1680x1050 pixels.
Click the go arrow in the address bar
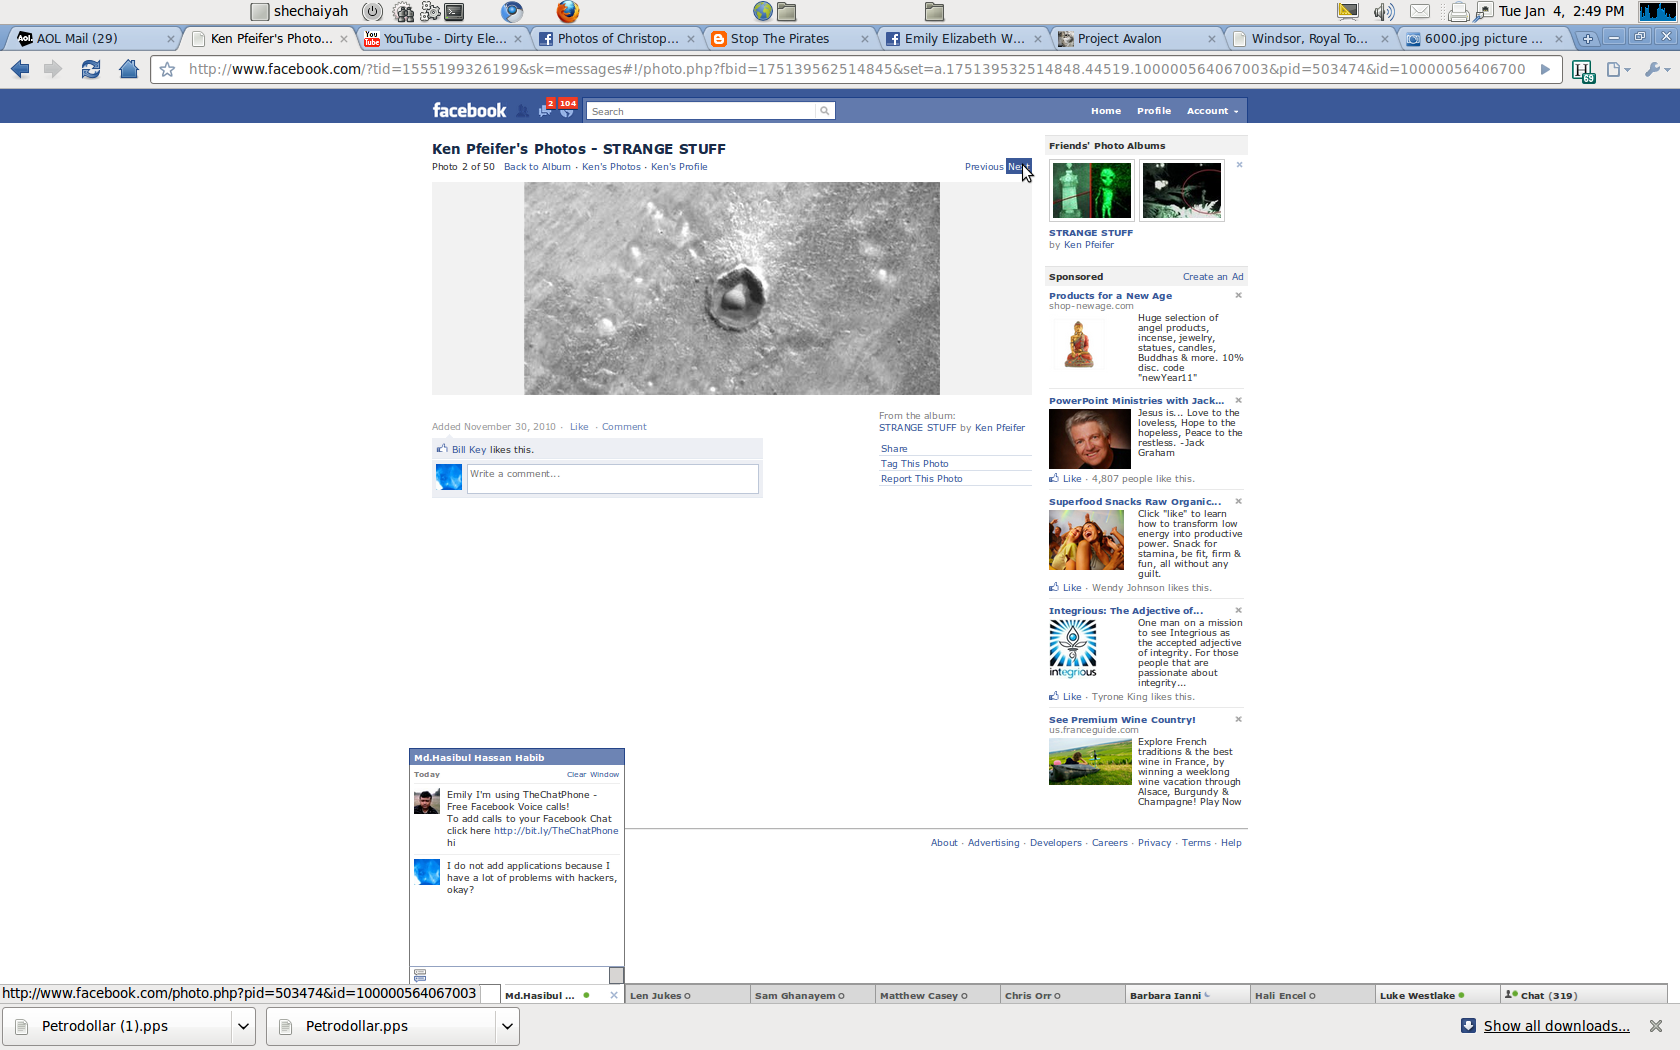[1545, 69]
